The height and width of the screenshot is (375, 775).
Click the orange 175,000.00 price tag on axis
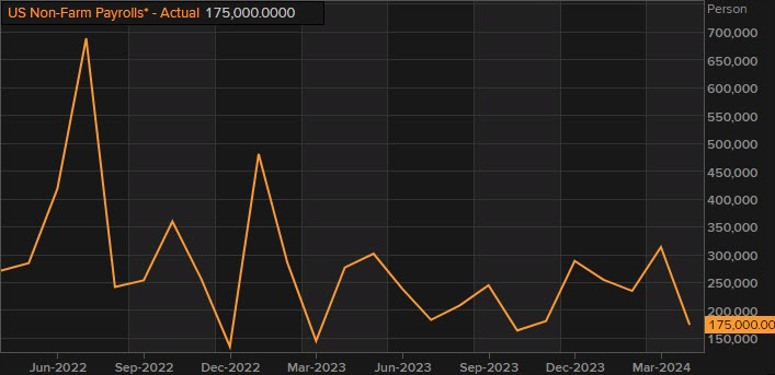(740, 325)
